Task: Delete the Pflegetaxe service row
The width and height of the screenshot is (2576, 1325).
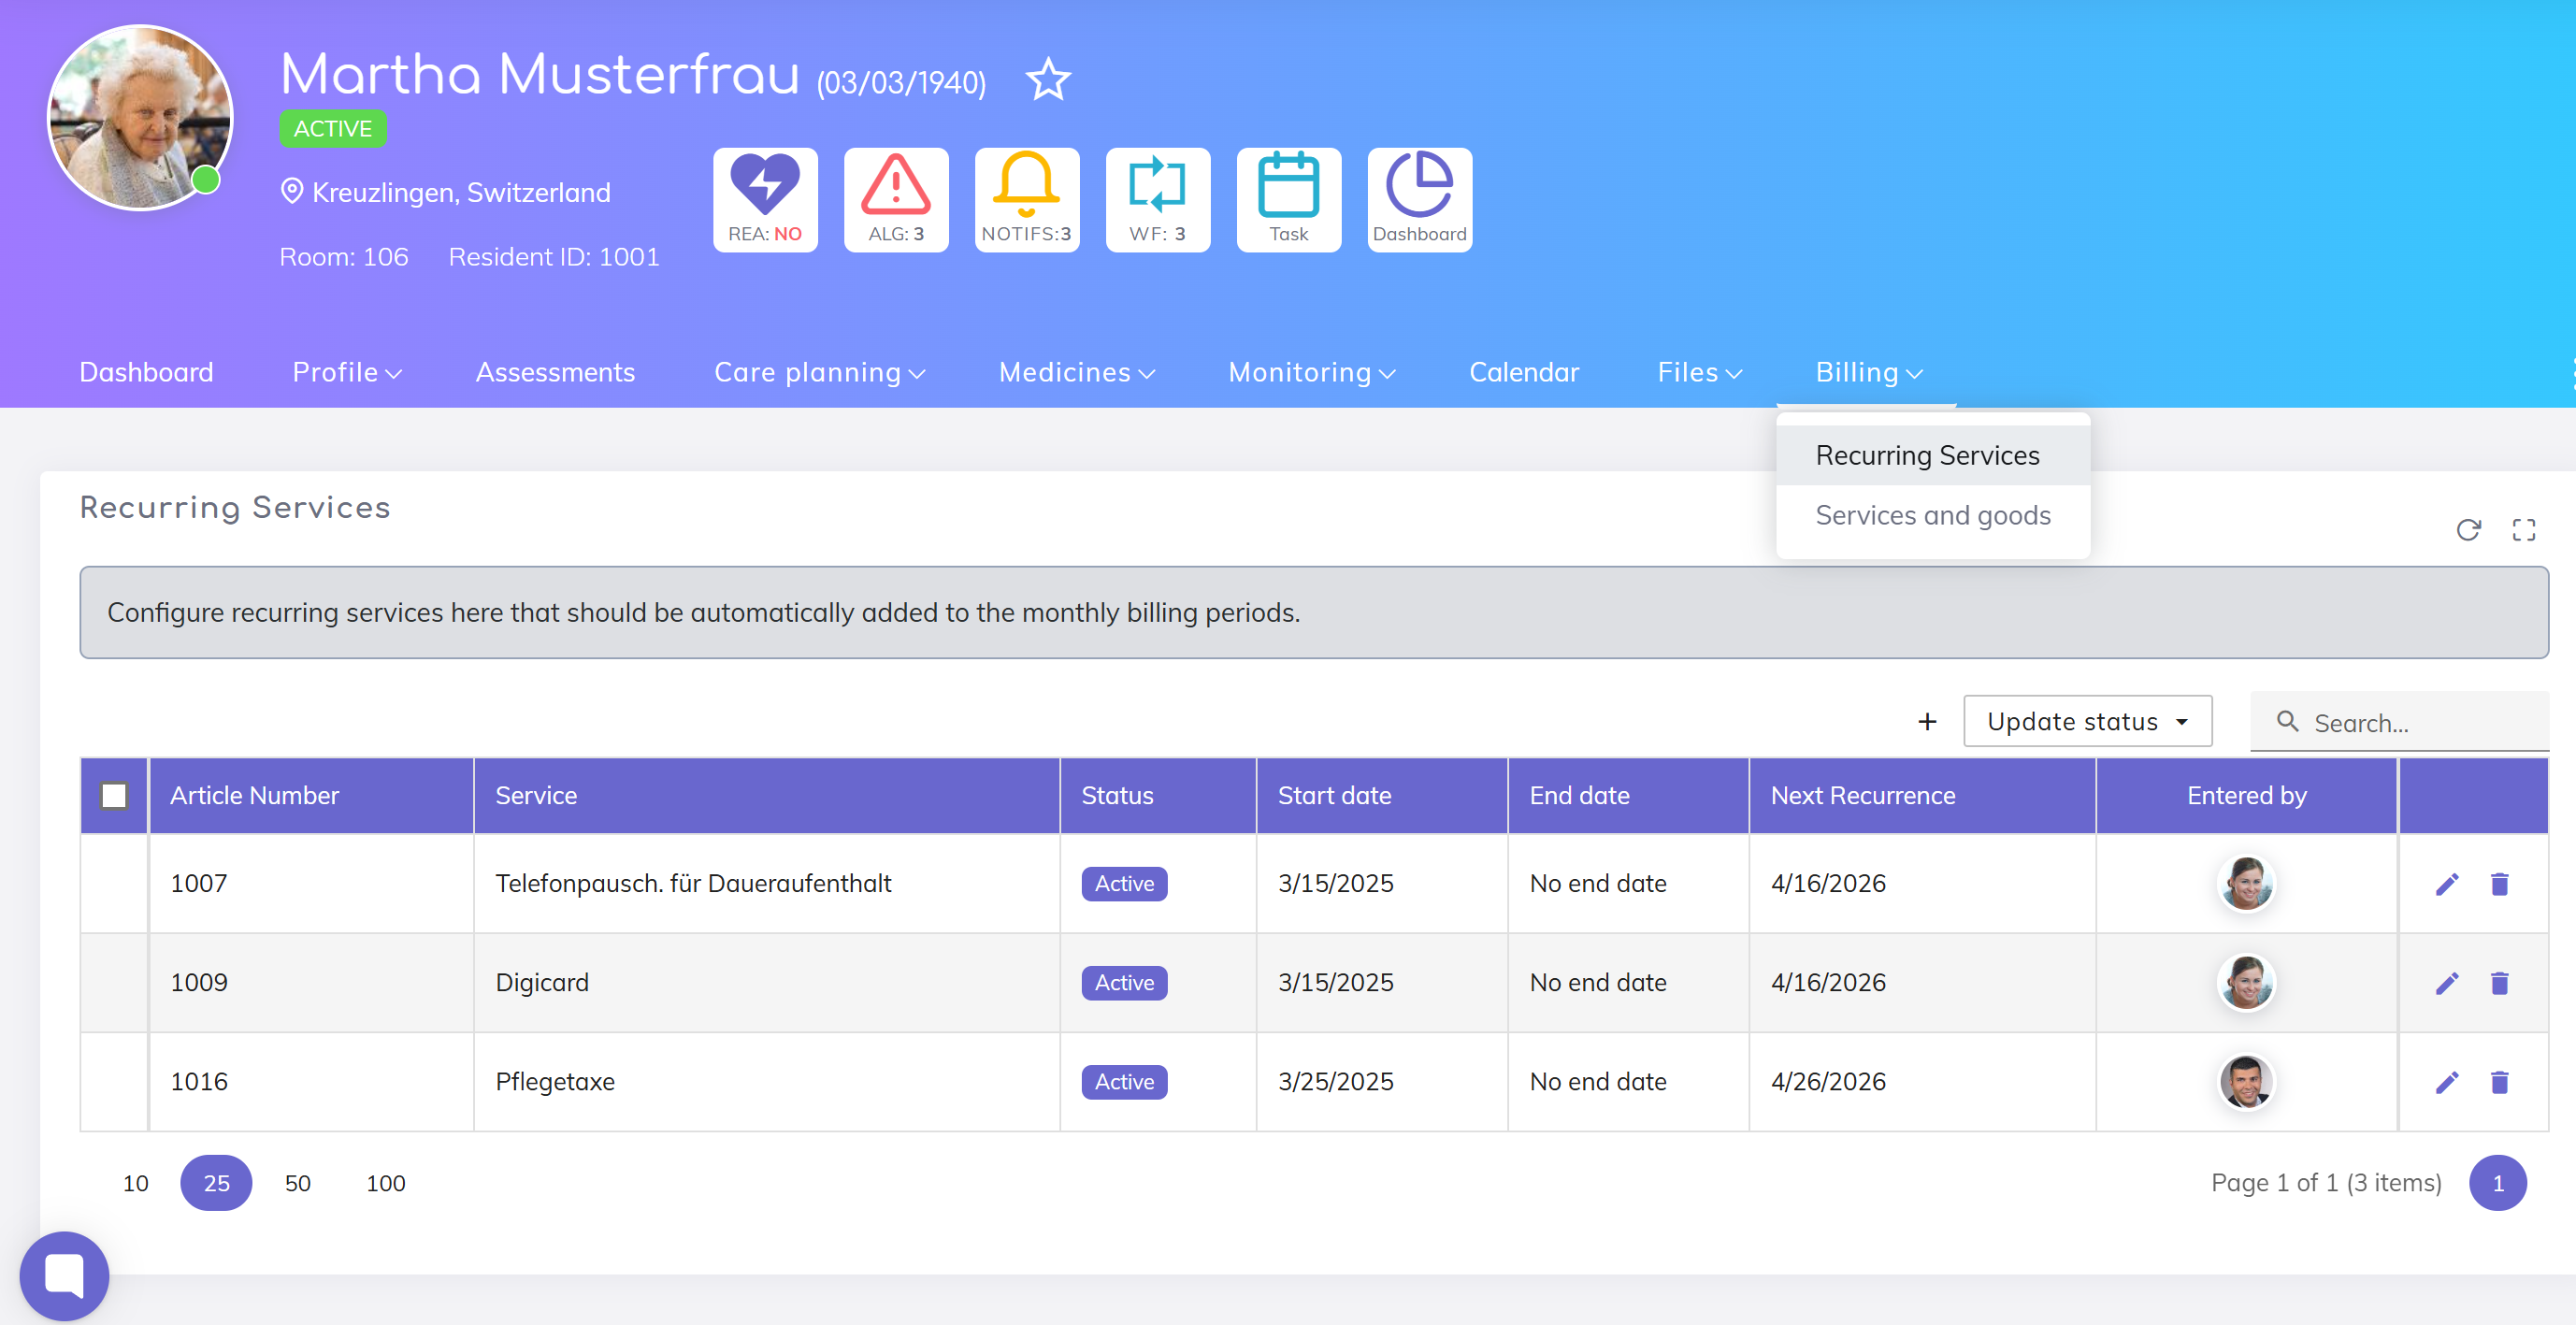Action: click(x=2499, y=1082)
